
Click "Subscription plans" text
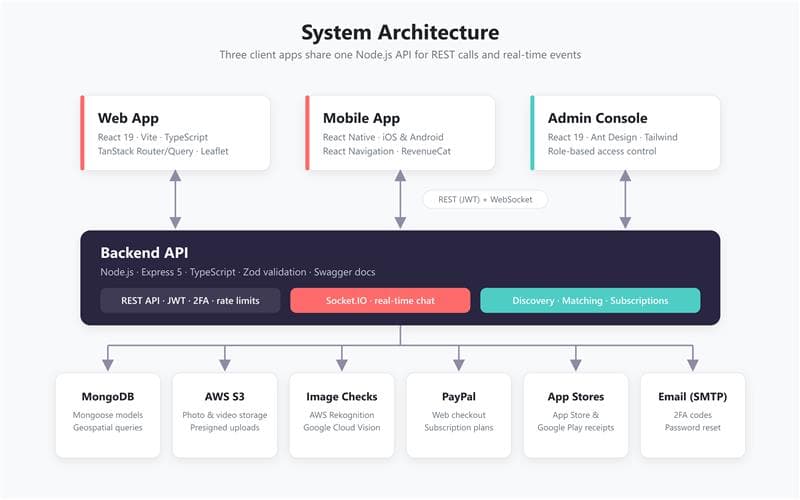(459, 428)
